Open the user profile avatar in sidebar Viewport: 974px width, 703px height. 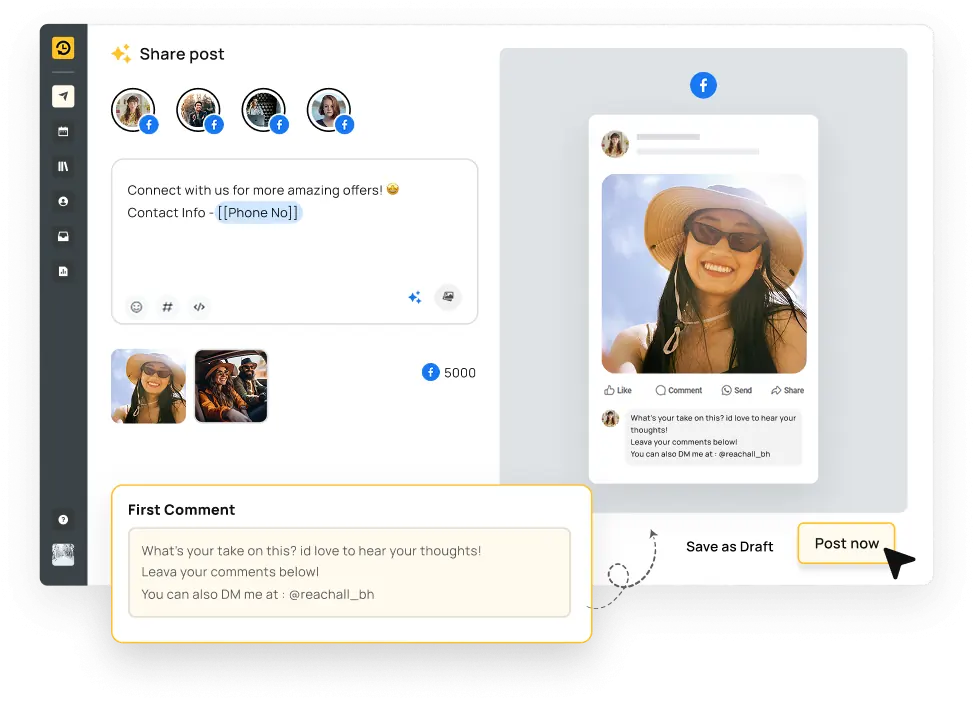coord(63,555)
